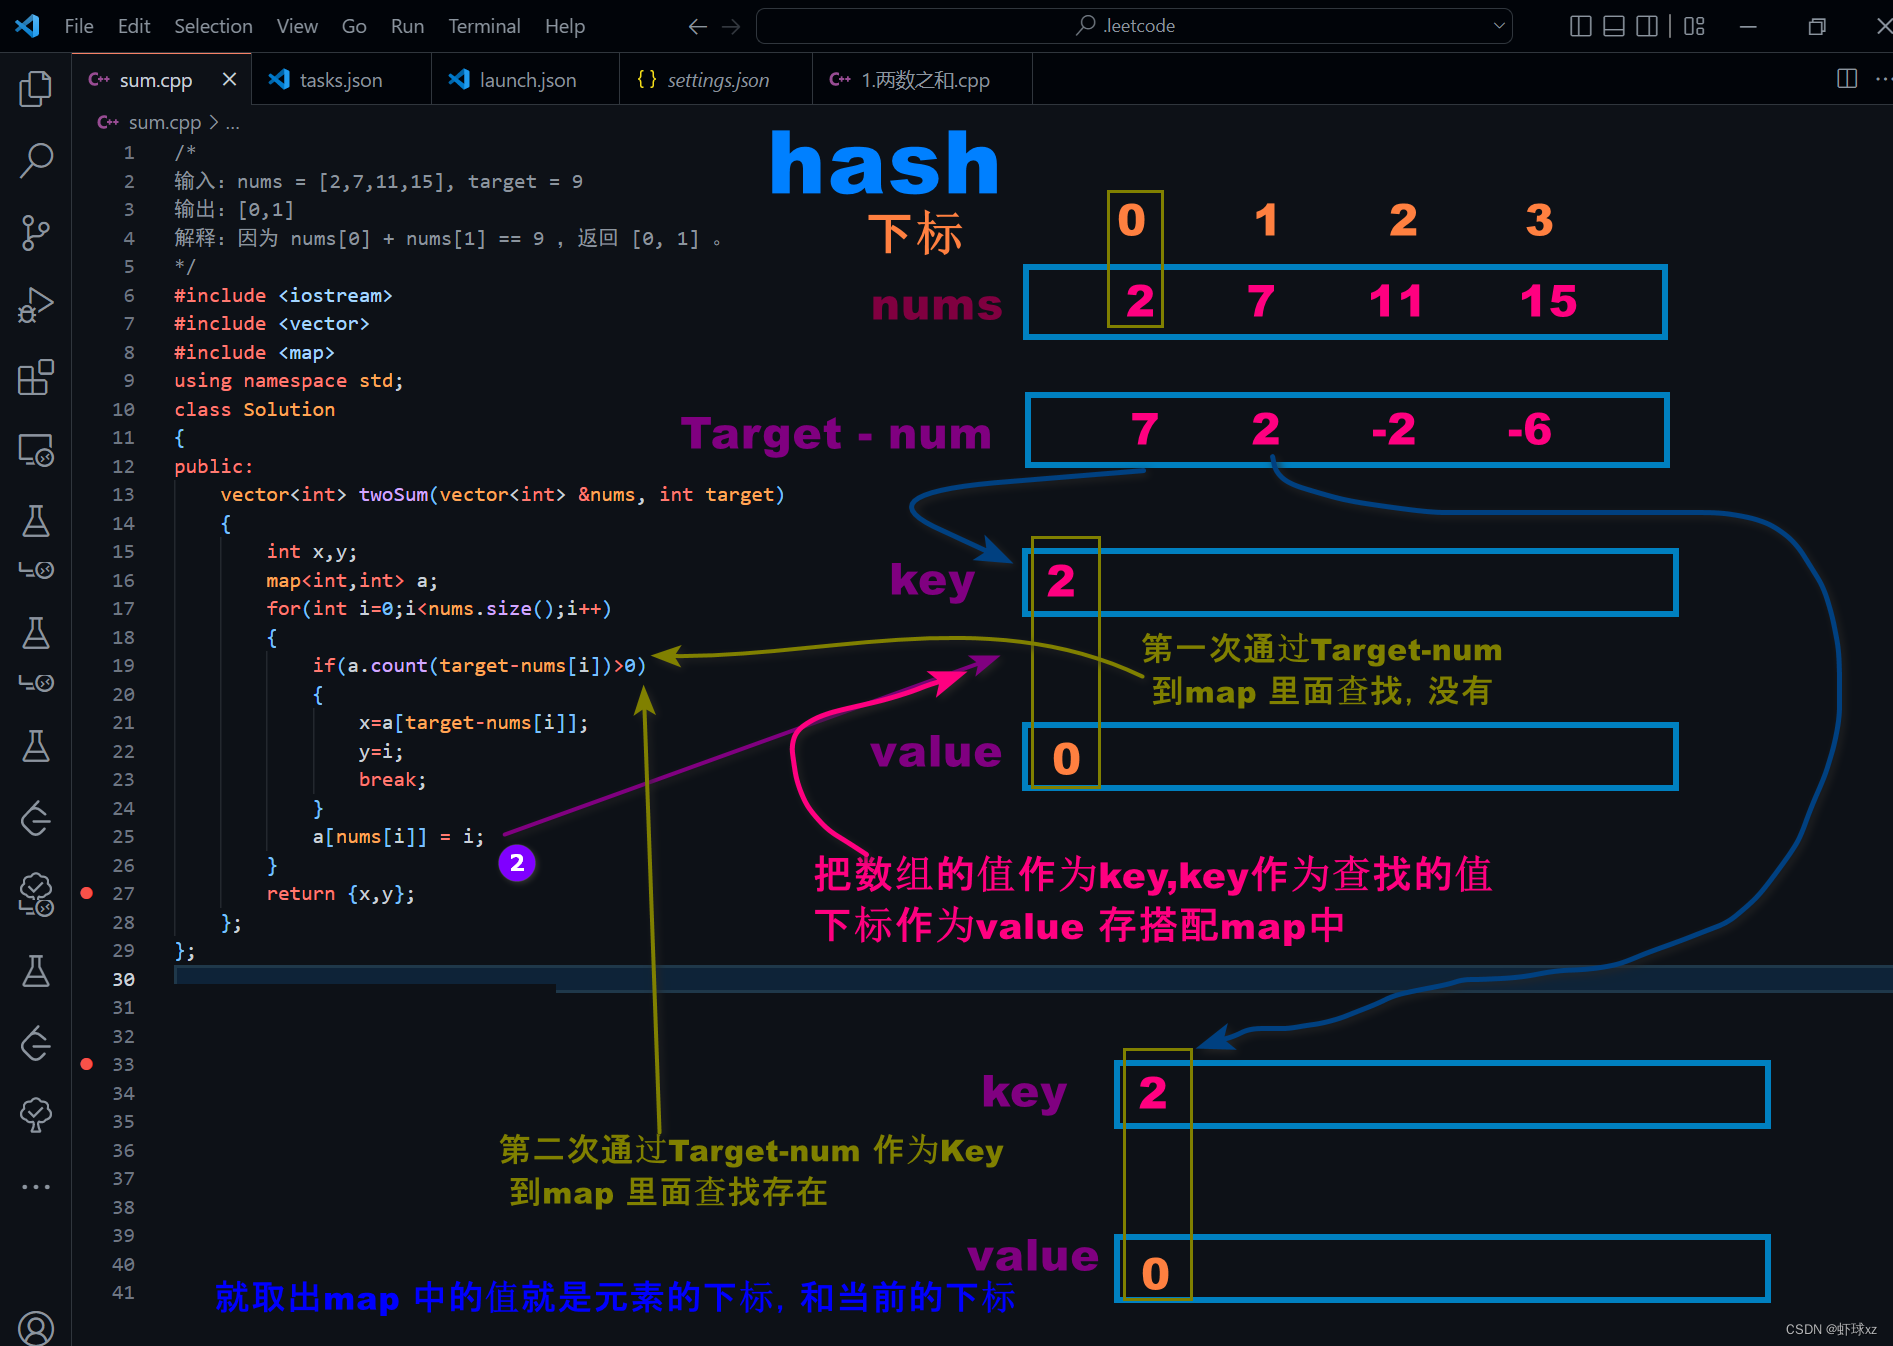Toggle the primary side bar layout button
Screen dimensions: 1893x1346
[1581, 26]
